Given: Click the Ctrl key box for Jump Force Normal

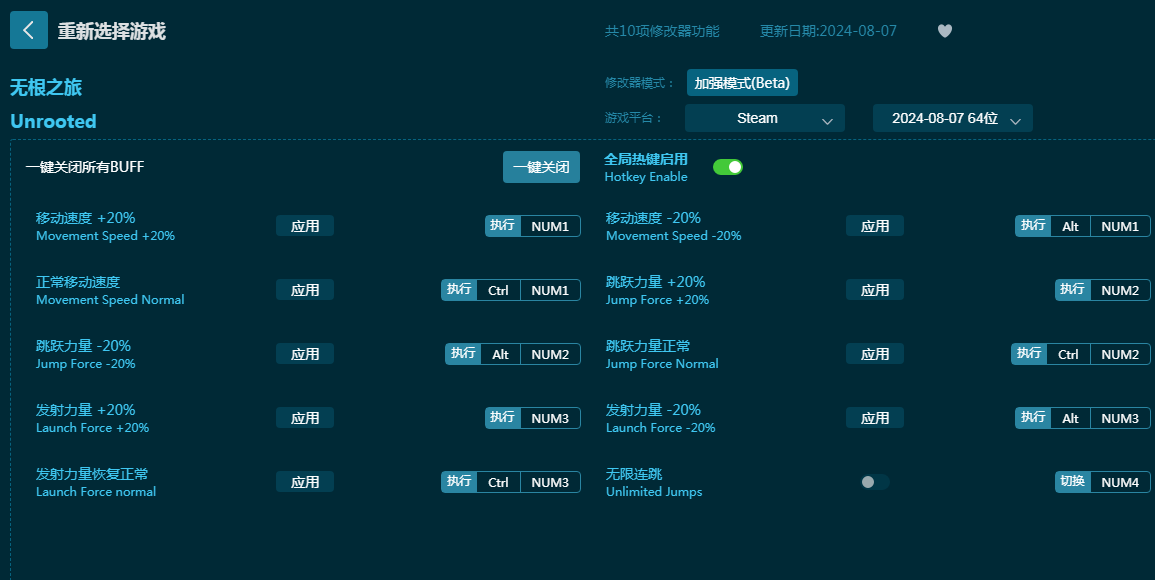Looking at the screenshot, I should (1068, 354).
